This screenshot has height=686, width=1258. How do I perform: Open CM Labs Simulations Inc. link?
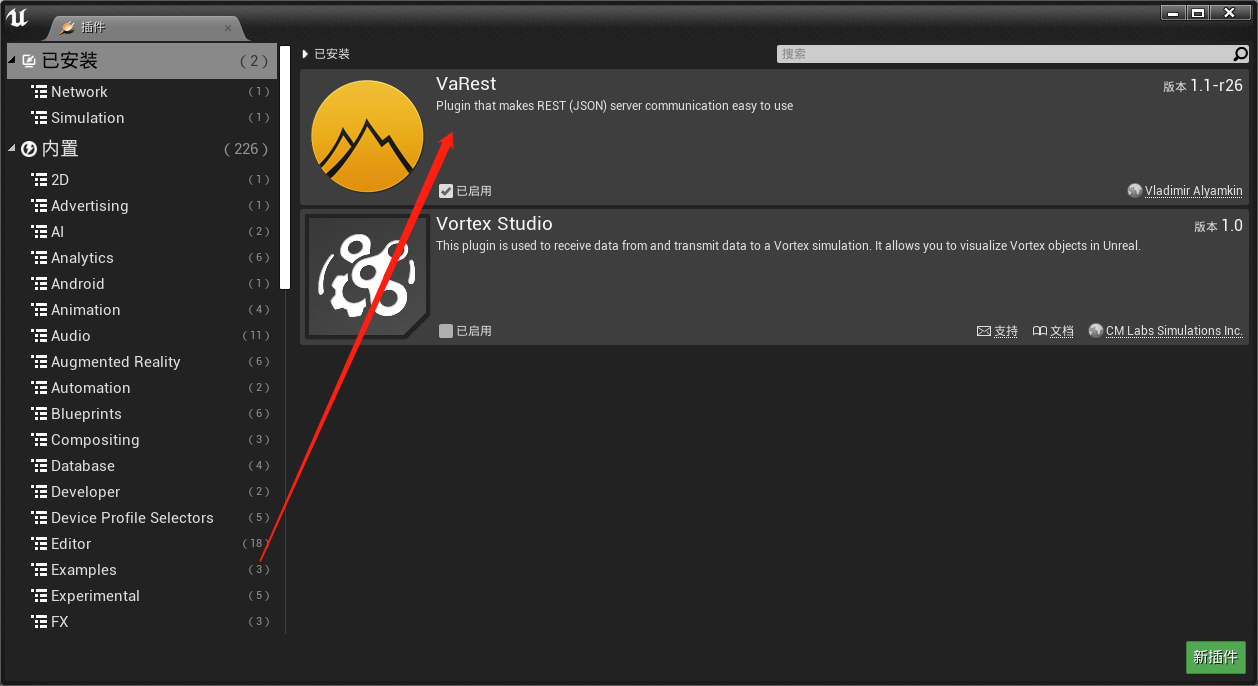(1174, 331)
